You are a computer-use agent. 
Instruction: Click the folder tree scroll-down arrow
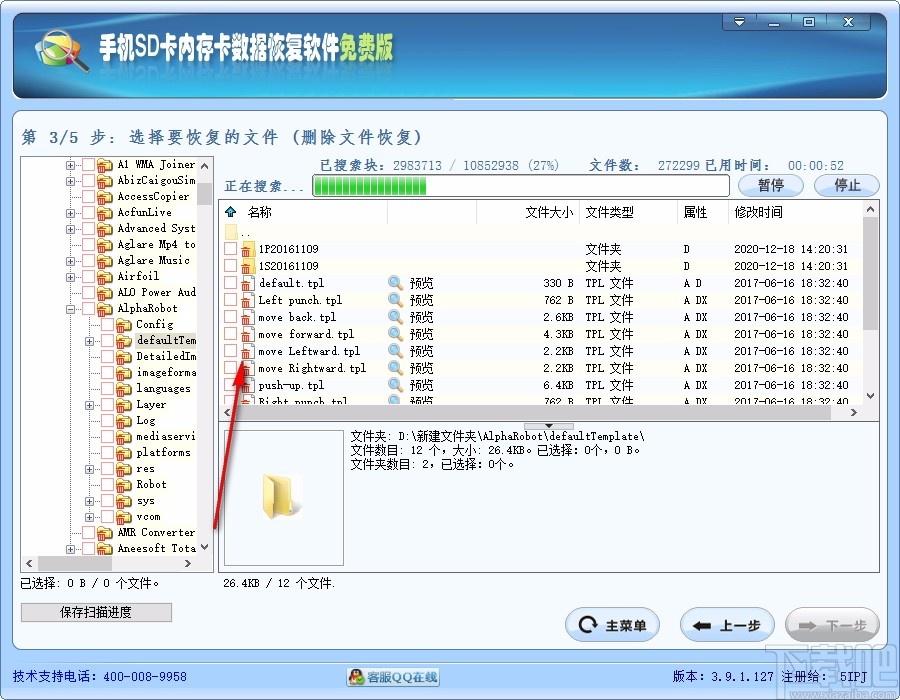[x=204, y=547]
